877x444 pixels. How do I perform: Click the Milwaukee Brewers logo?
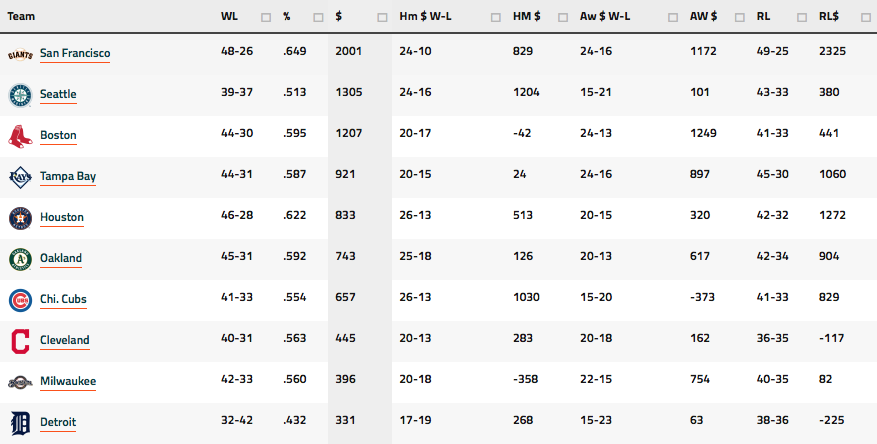pos(20,382)
